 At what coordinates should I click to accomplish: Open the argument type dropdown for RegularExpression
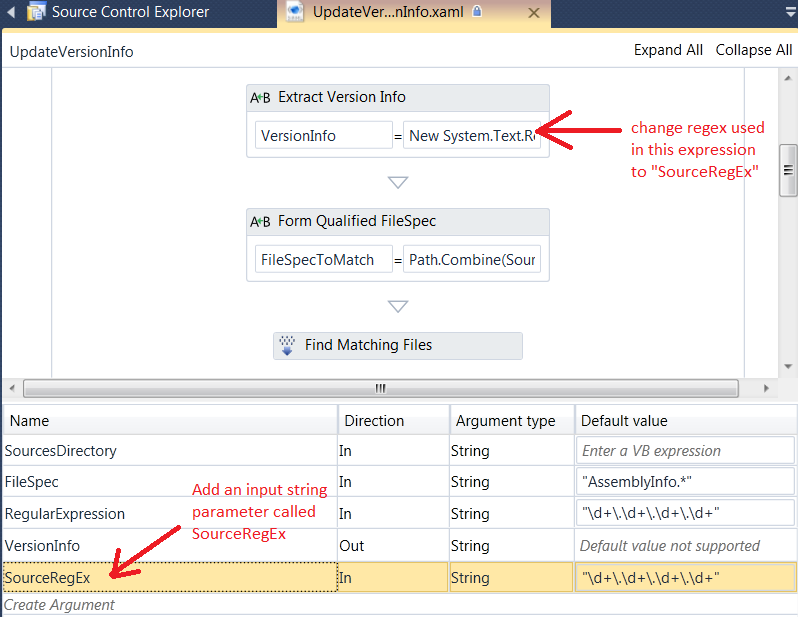coord(512,514)
